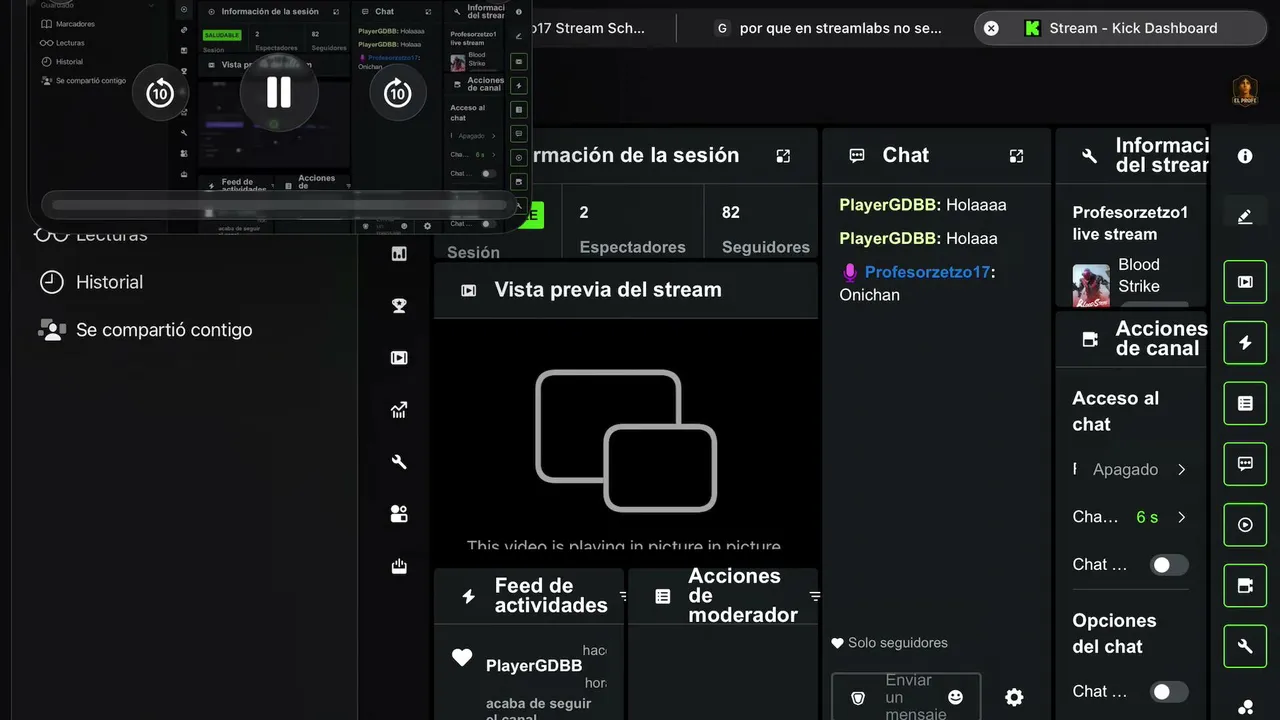Click the 'Solo seguidores' label
1280x720 pixels.
tap(897, 643)
